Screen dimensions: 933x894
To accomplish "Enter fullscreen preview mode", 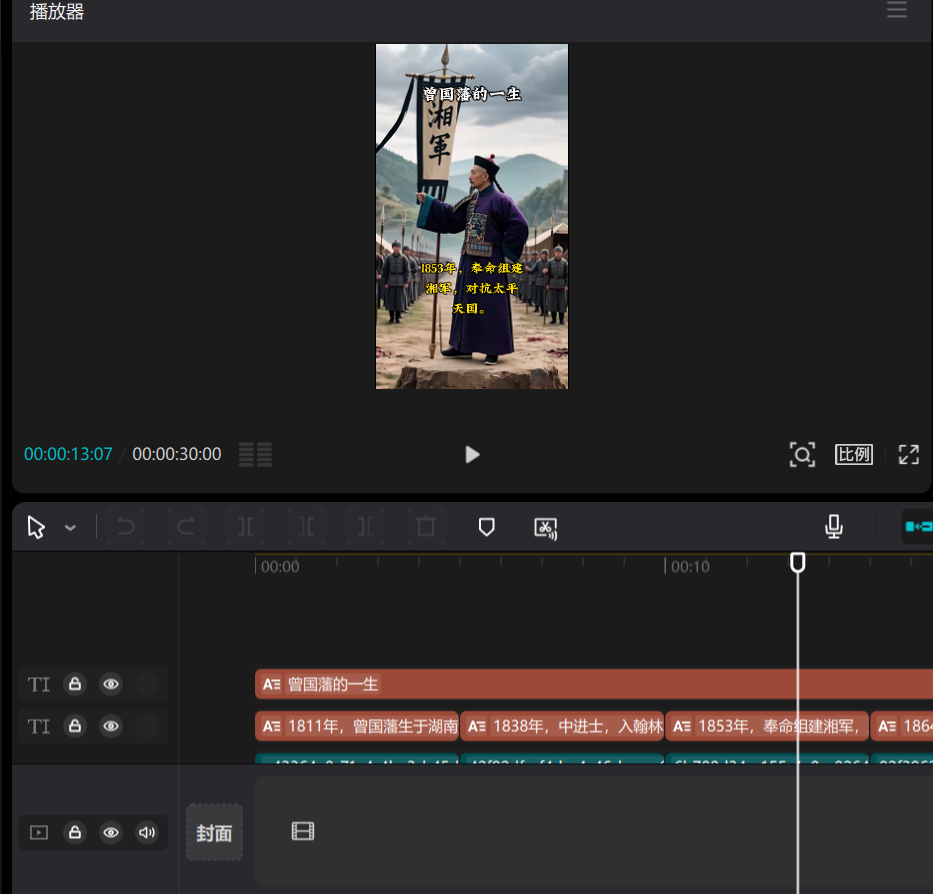I will coord(909,455).
